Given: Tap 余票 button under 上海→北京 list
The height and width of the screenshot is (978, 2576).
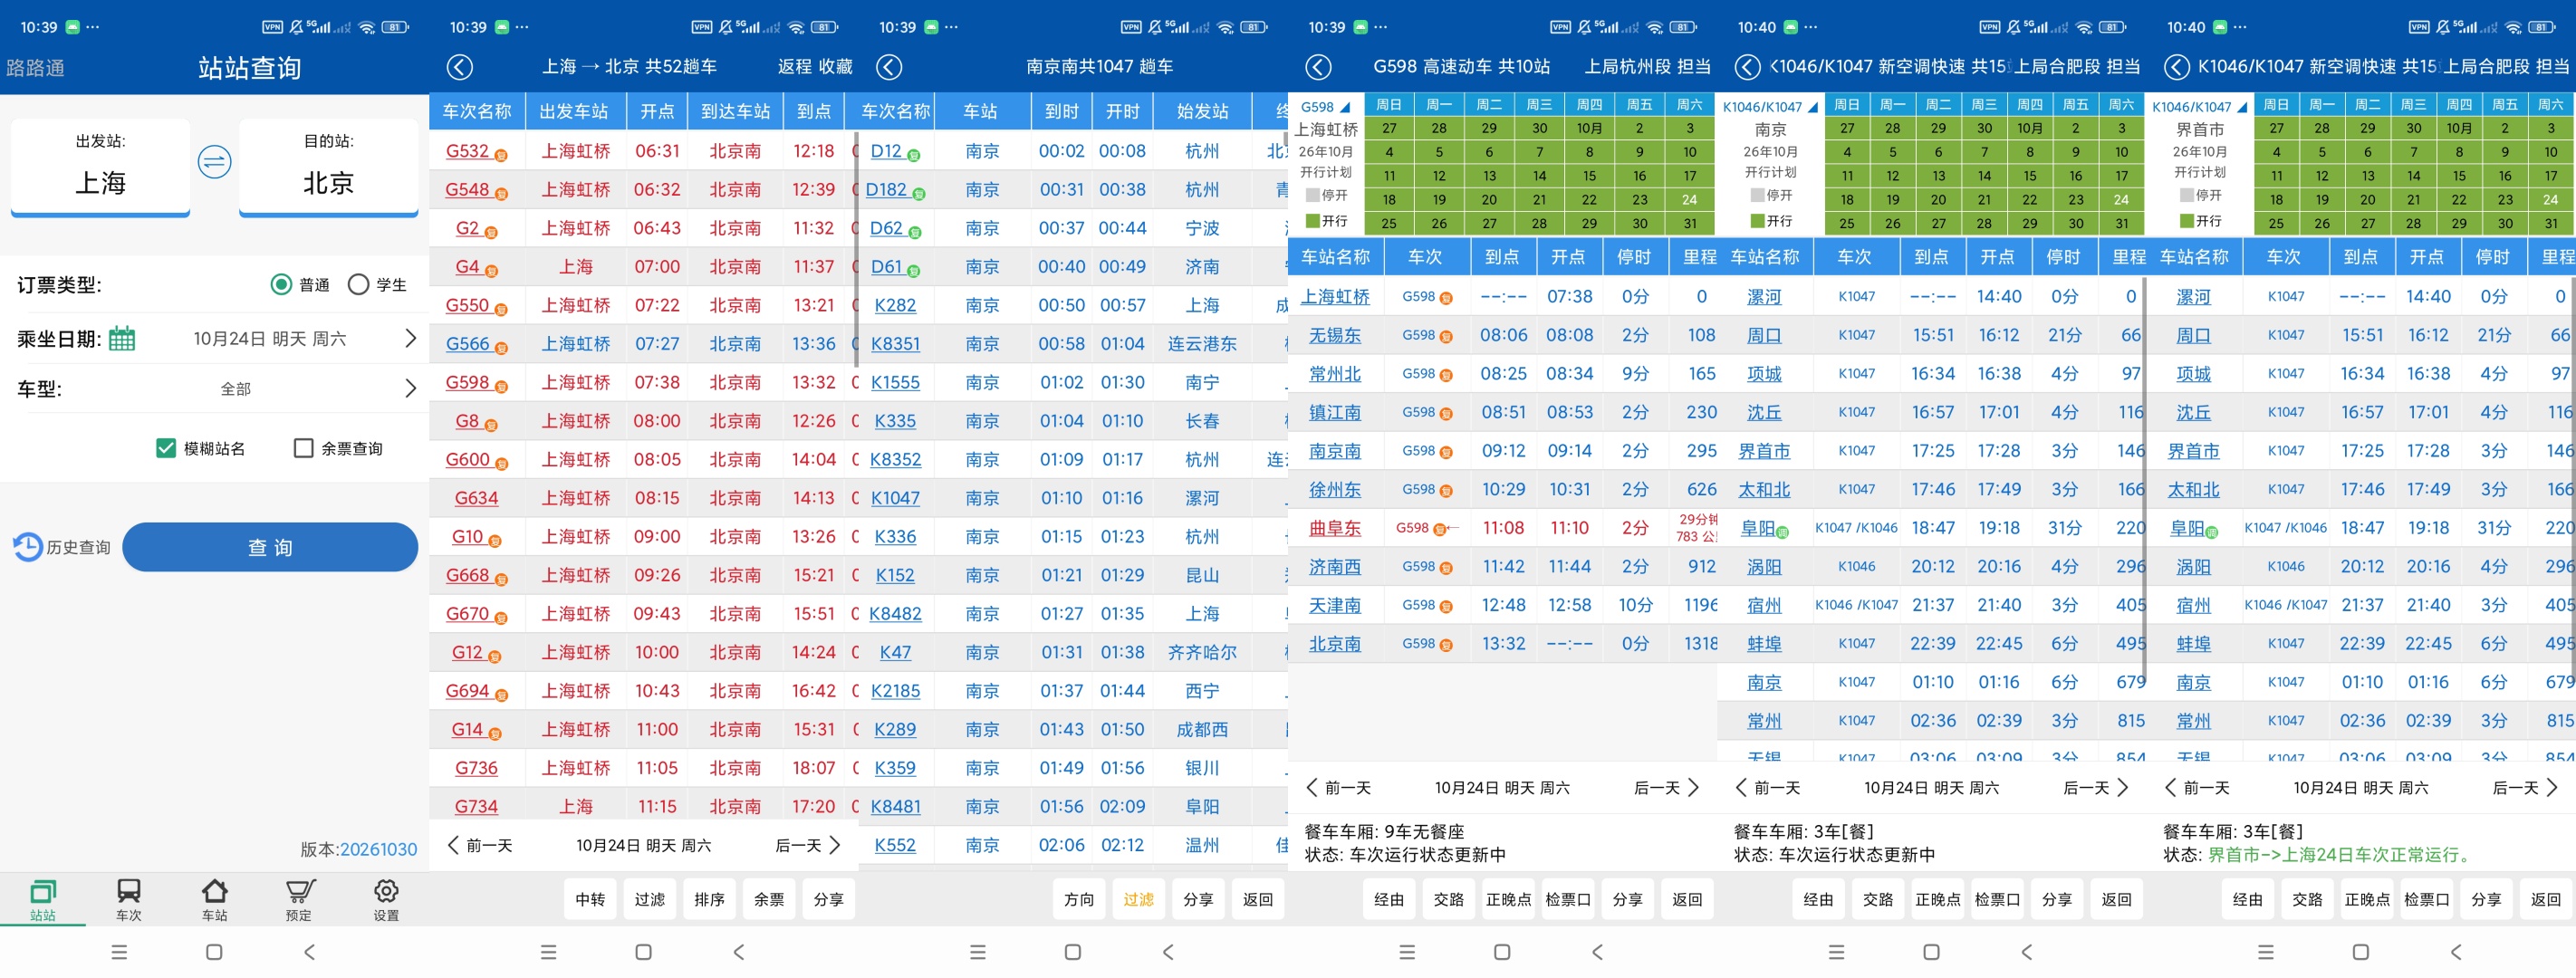Looking at the screenshot, I should click(x=769, y=899).
